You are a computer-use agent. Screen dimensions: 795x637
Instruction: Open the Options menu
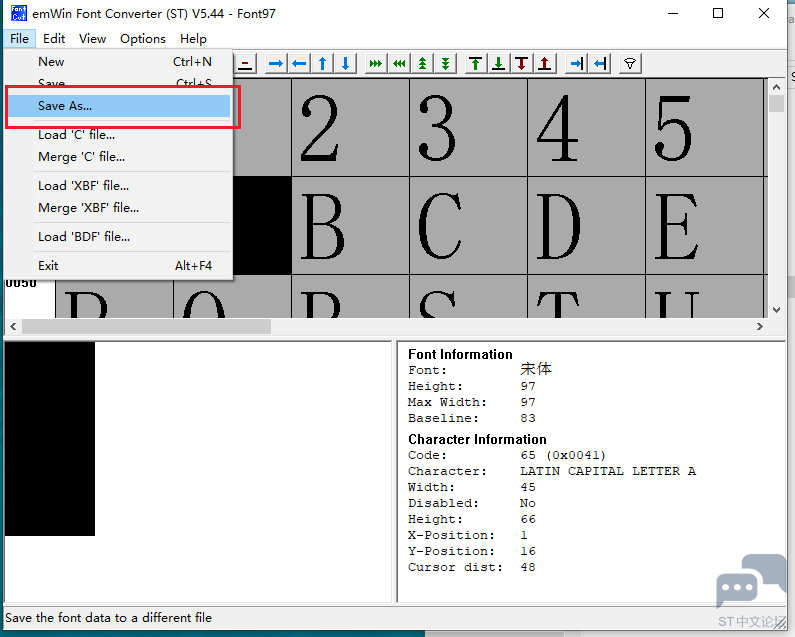click(142, 39)
